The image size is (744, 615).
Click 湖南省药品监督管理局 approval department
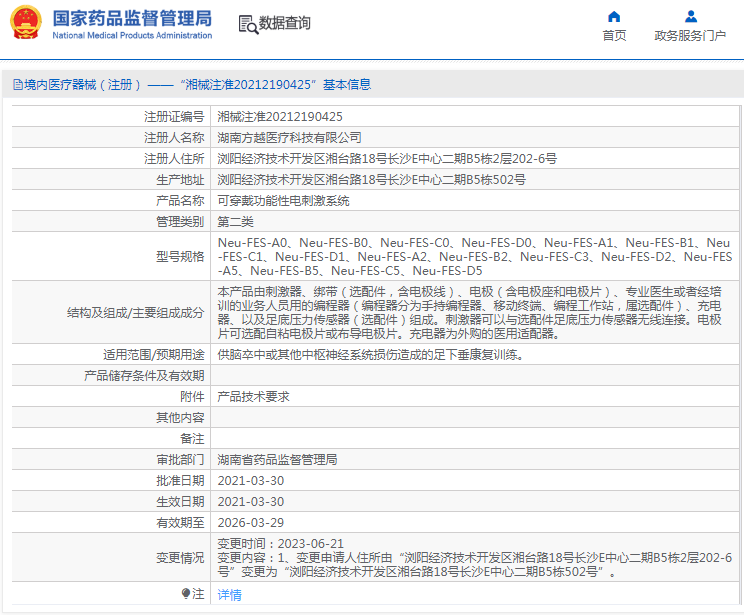click(x=277, y=460)
